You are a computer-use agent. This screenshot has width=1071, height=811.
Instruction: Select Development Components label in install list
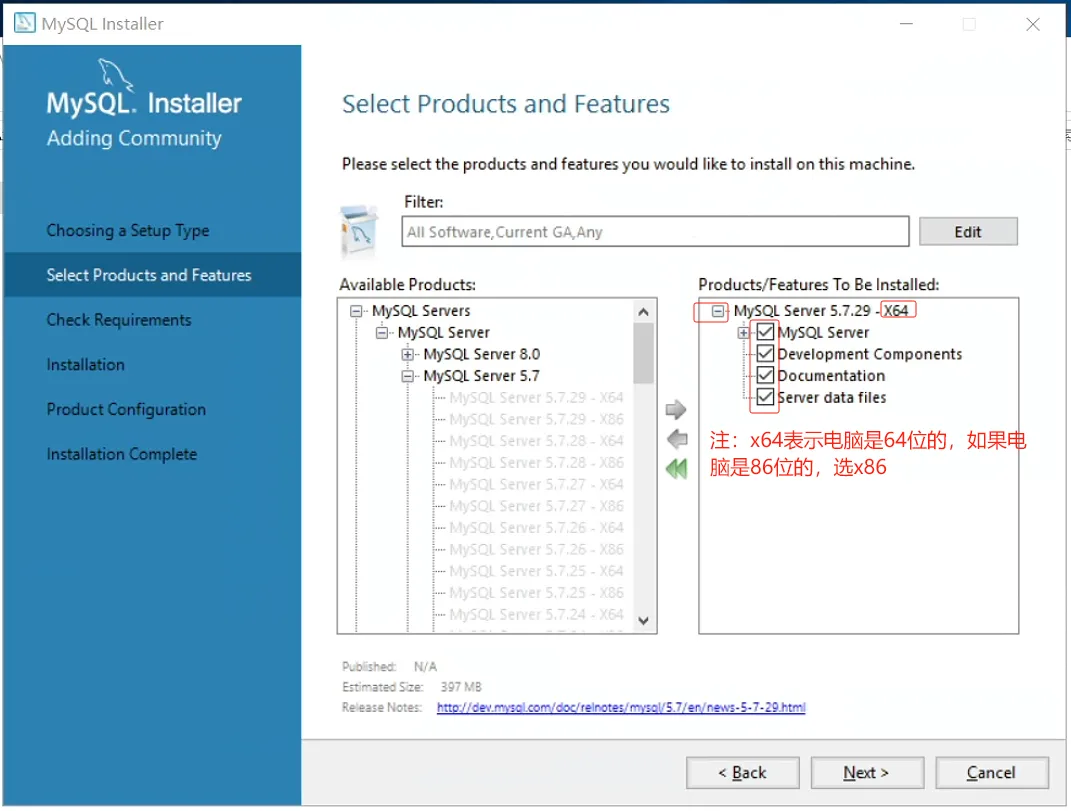[870, 354]
